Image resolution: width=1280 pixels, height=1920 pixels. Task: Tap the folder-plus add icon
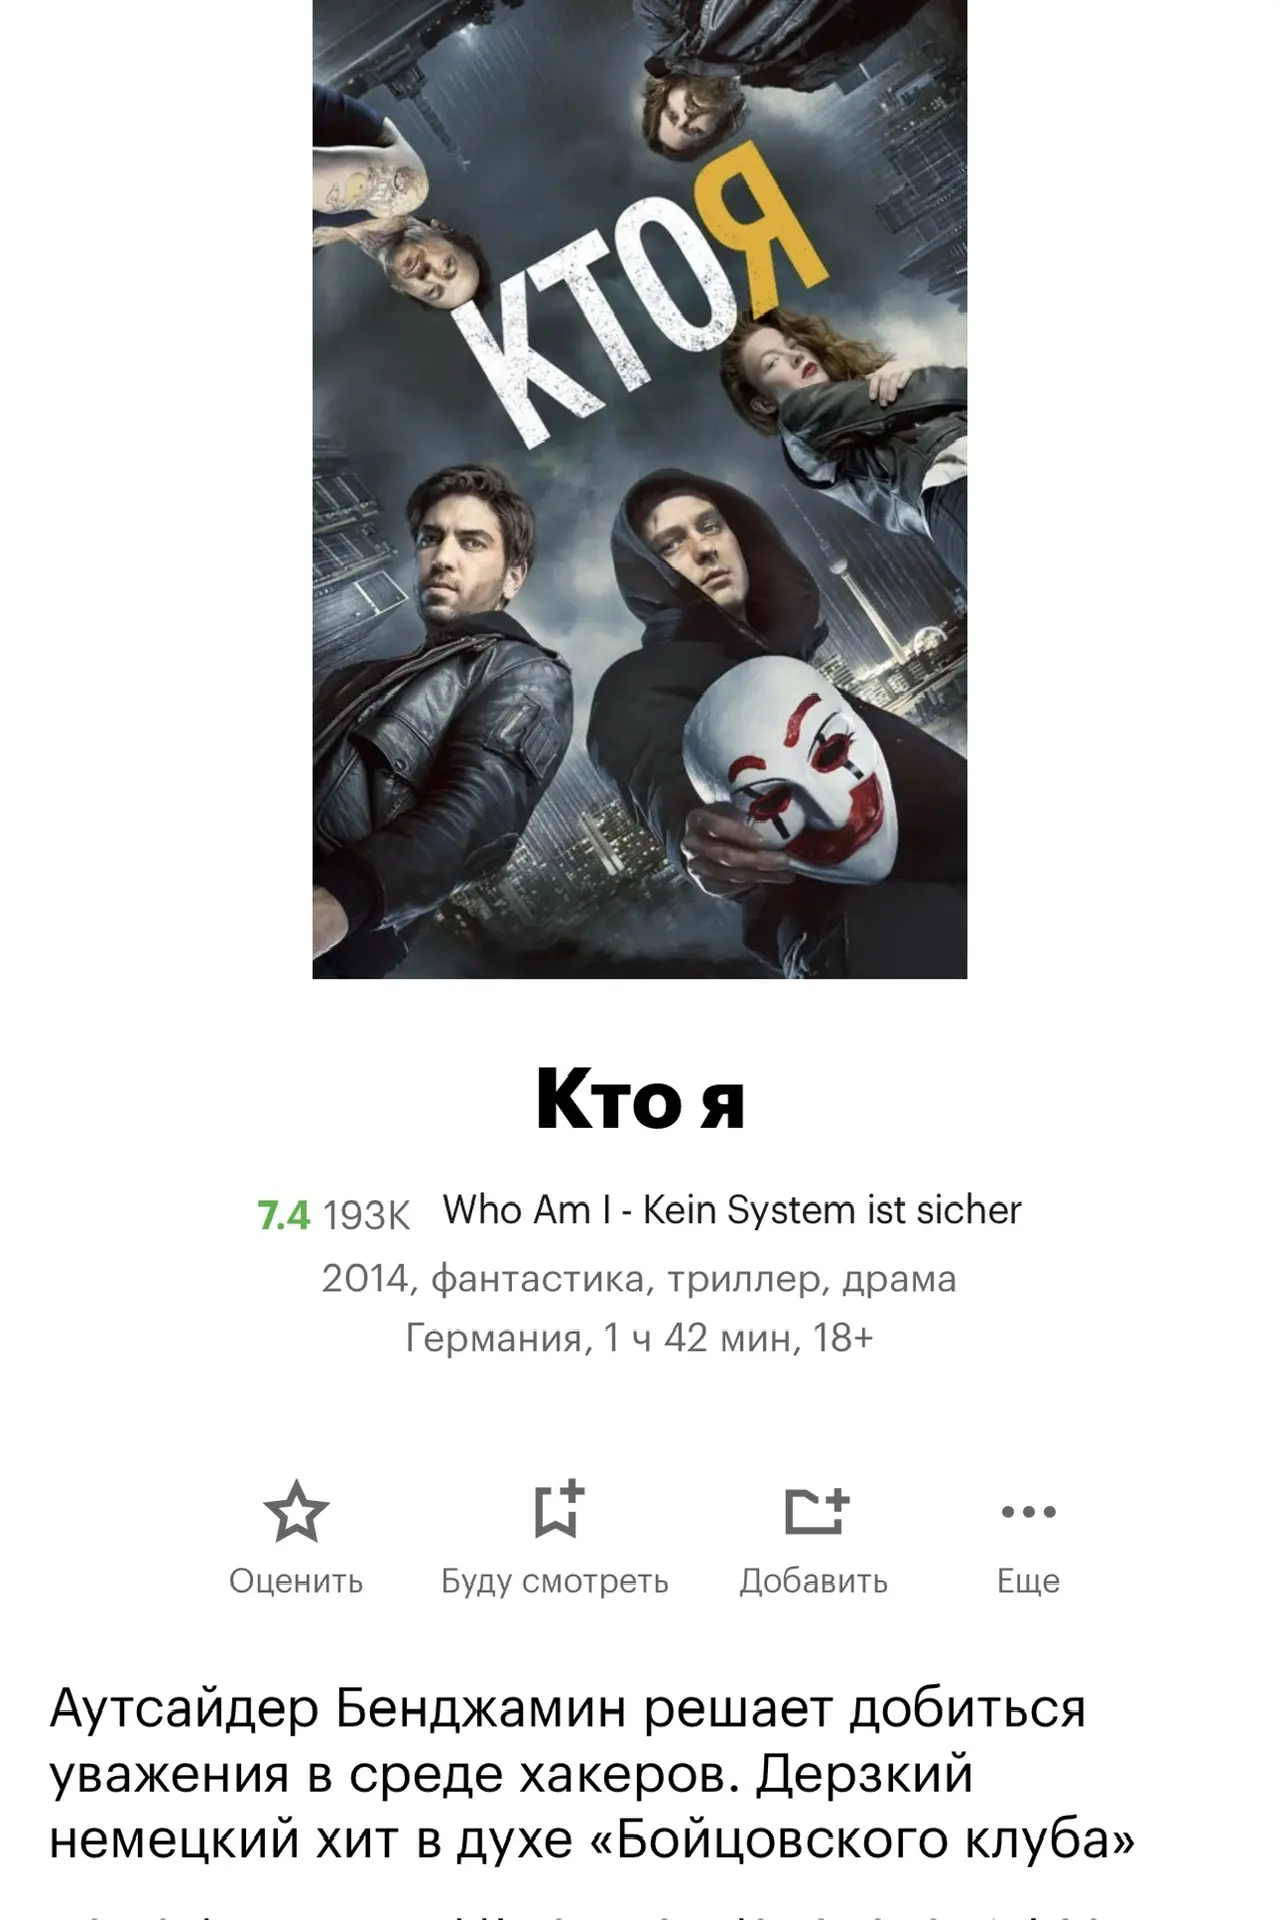(816, 1511)
